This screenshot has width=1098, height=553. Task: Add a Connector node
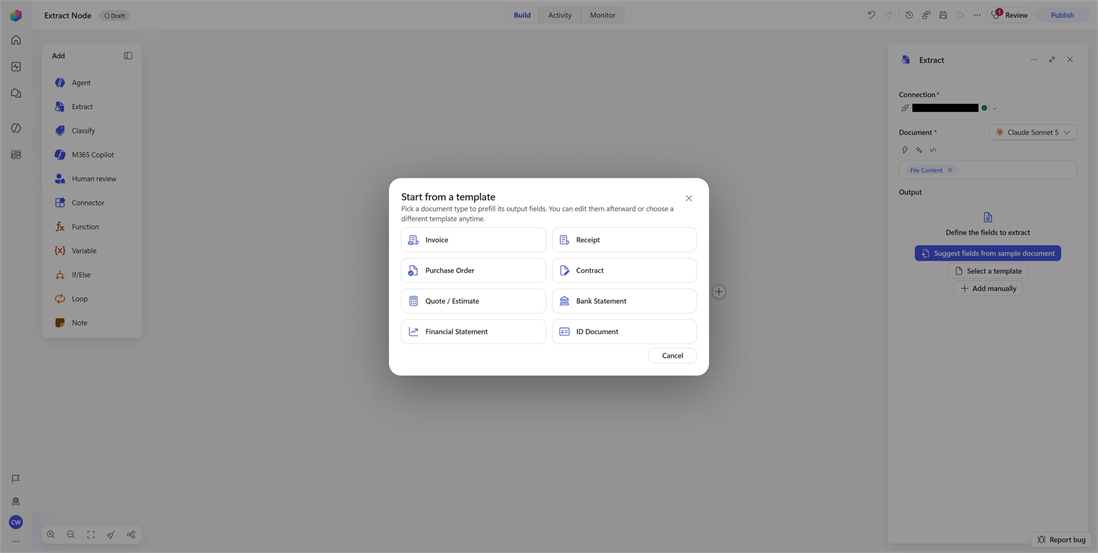pos(92,203)
